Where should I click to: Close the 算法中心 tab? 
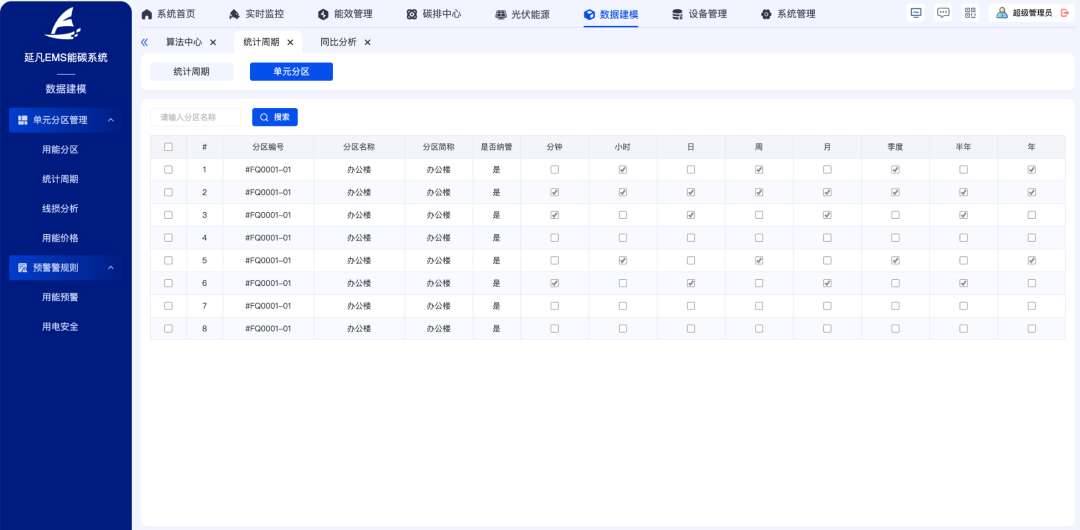(x=213, y=42)
